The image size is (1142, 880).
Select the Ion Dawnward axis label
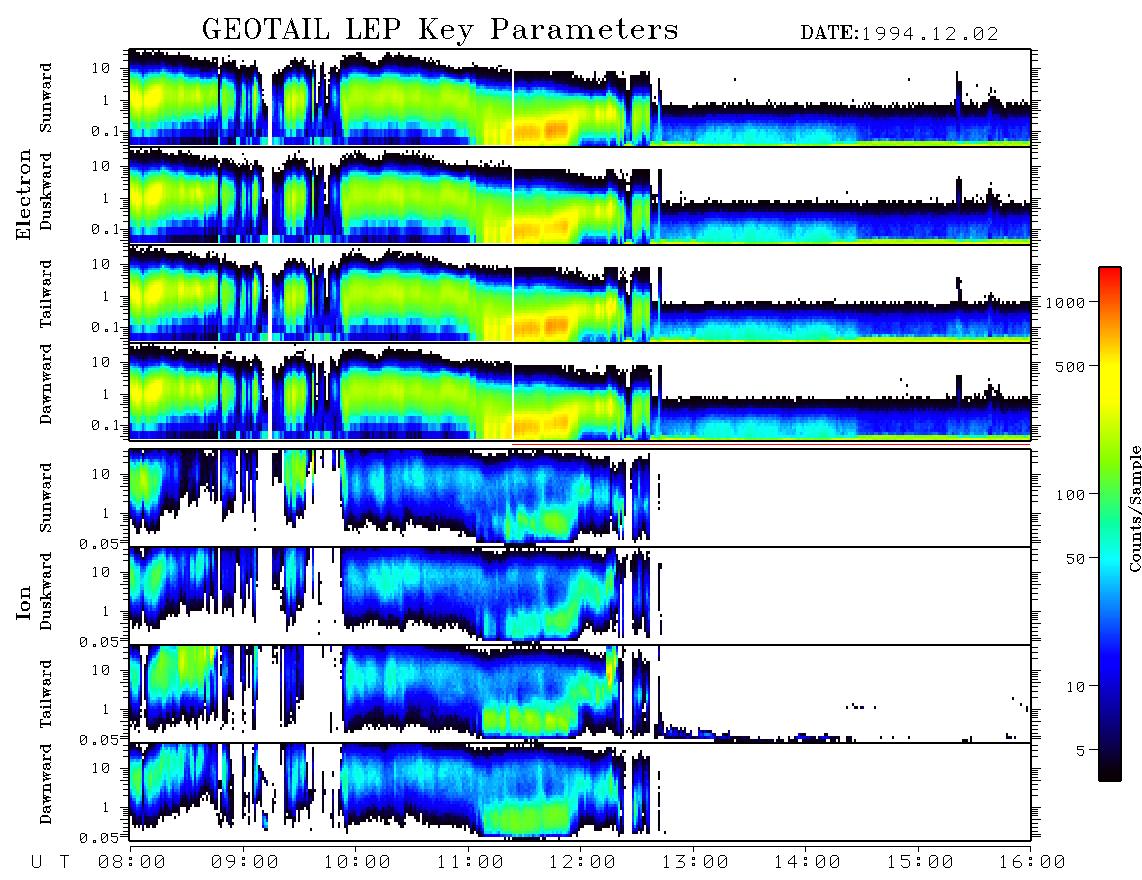(x=46, y=784)
